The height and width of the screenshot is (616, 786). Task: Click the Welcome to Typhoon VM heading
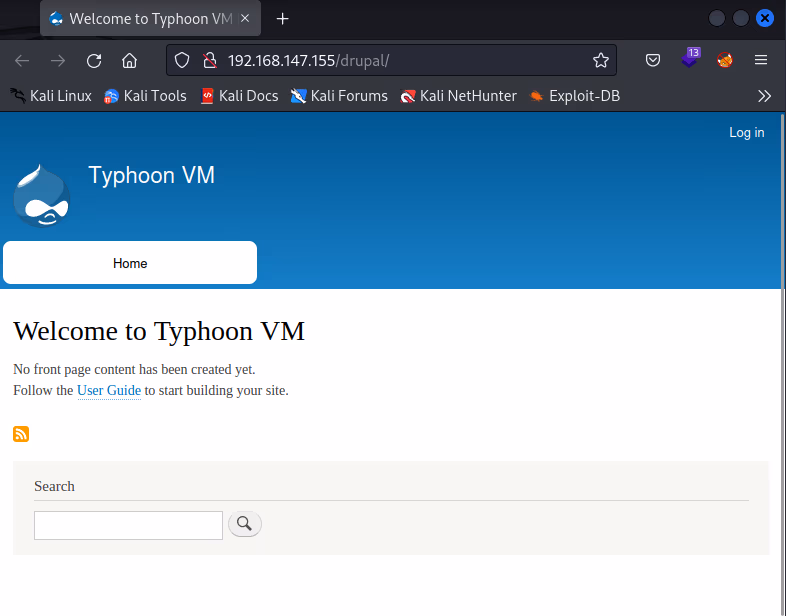pyautogui.click(x=159, y=331)
